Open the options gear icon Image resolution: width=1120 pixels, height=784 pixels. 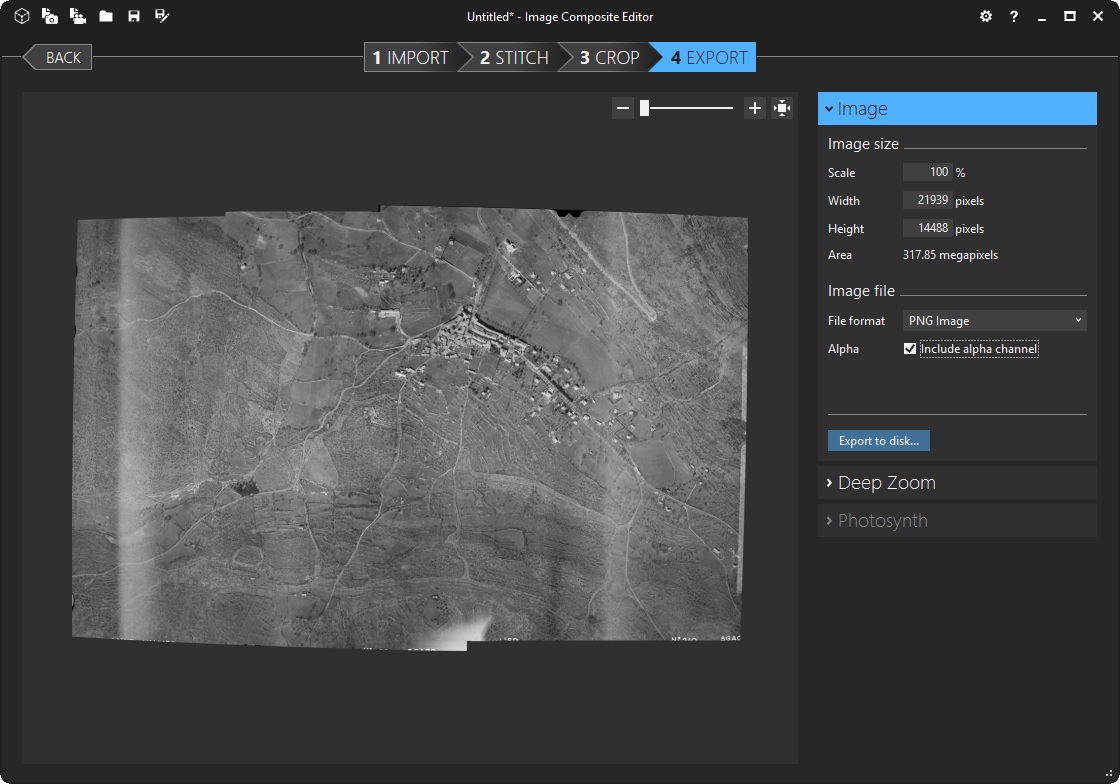coord(986,17)
